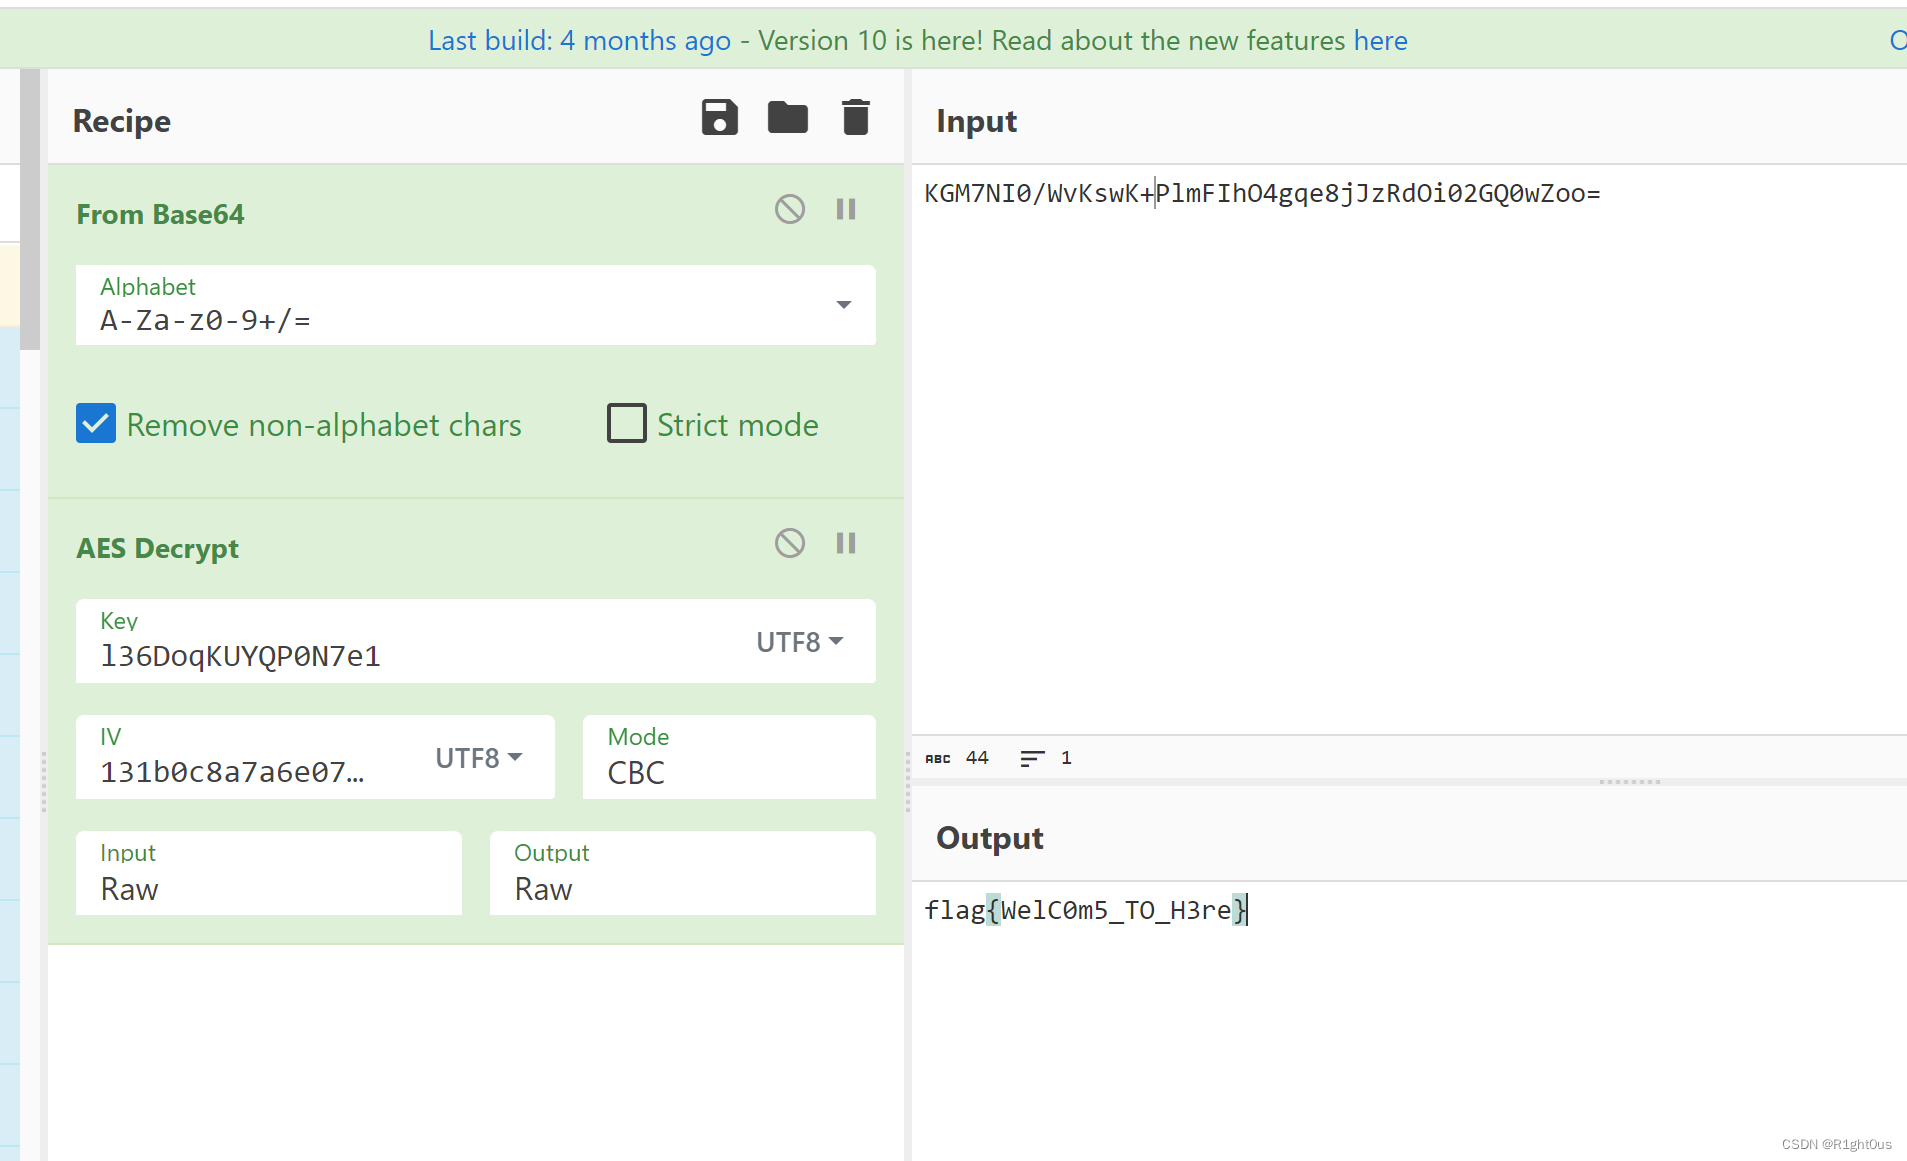
Task: Click the From Base64 operation title
Action: point(160,214)
